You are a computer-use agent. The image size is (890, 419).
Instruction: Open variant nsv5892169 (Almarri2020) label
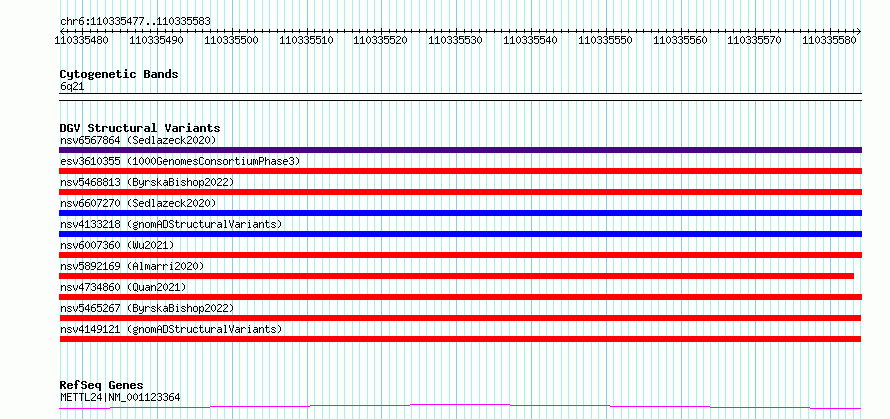(x=132, y=266)
